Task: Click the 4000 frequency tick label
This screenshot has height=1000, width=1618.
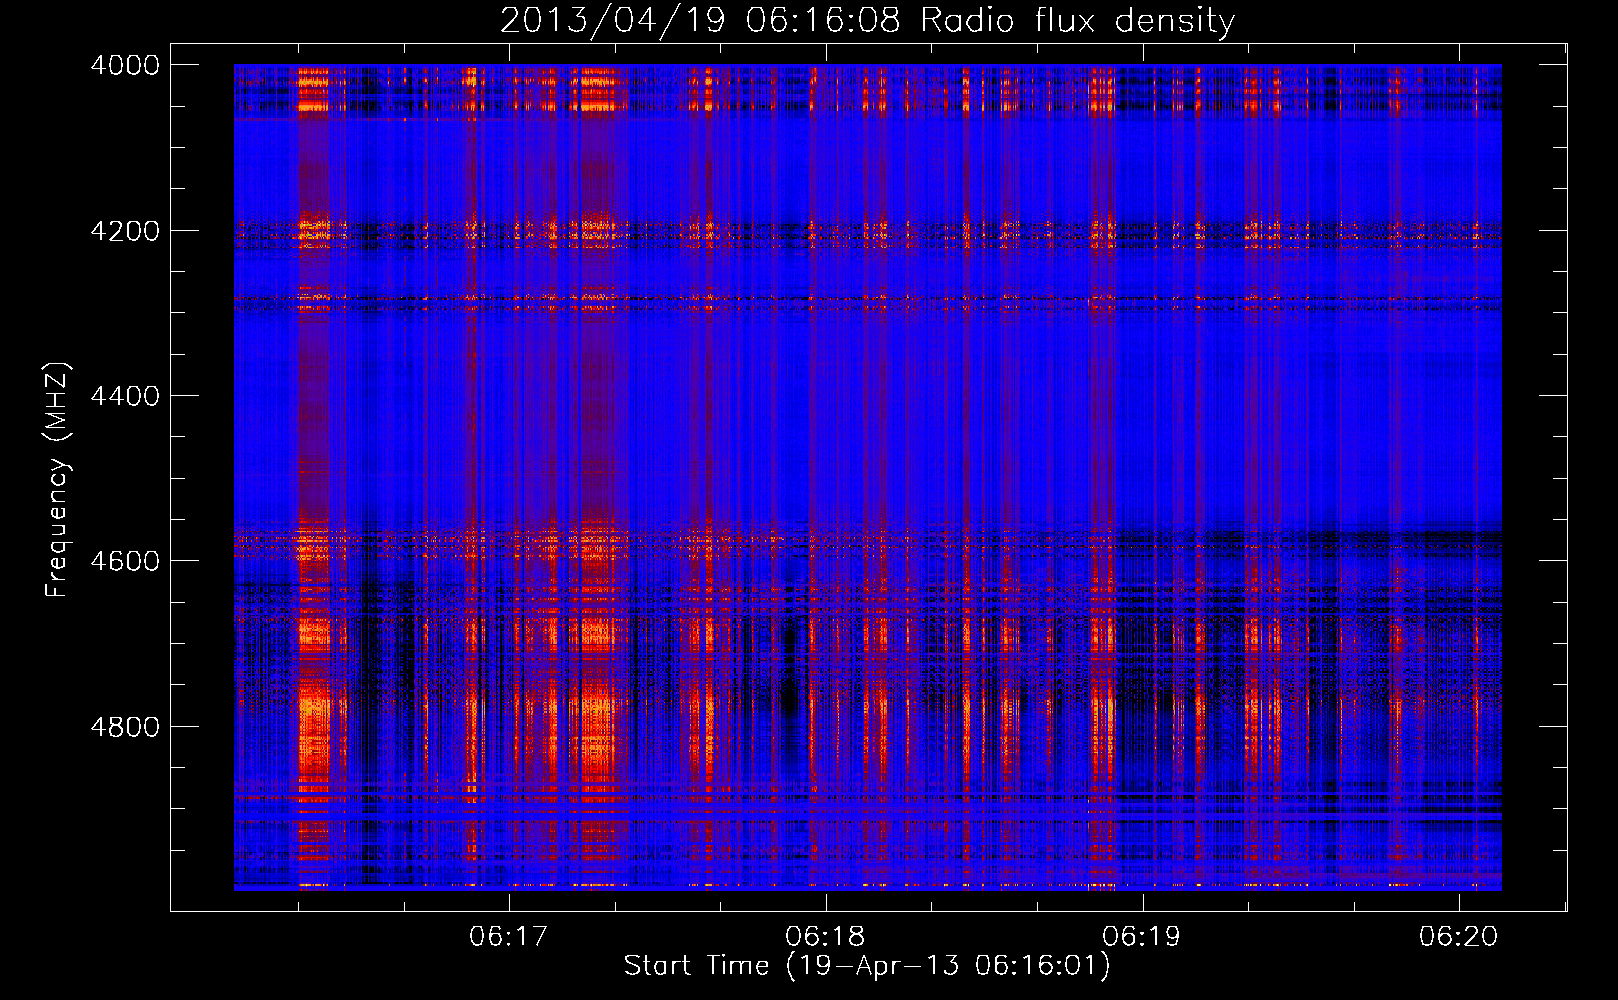Action: [x=125, y=65]
